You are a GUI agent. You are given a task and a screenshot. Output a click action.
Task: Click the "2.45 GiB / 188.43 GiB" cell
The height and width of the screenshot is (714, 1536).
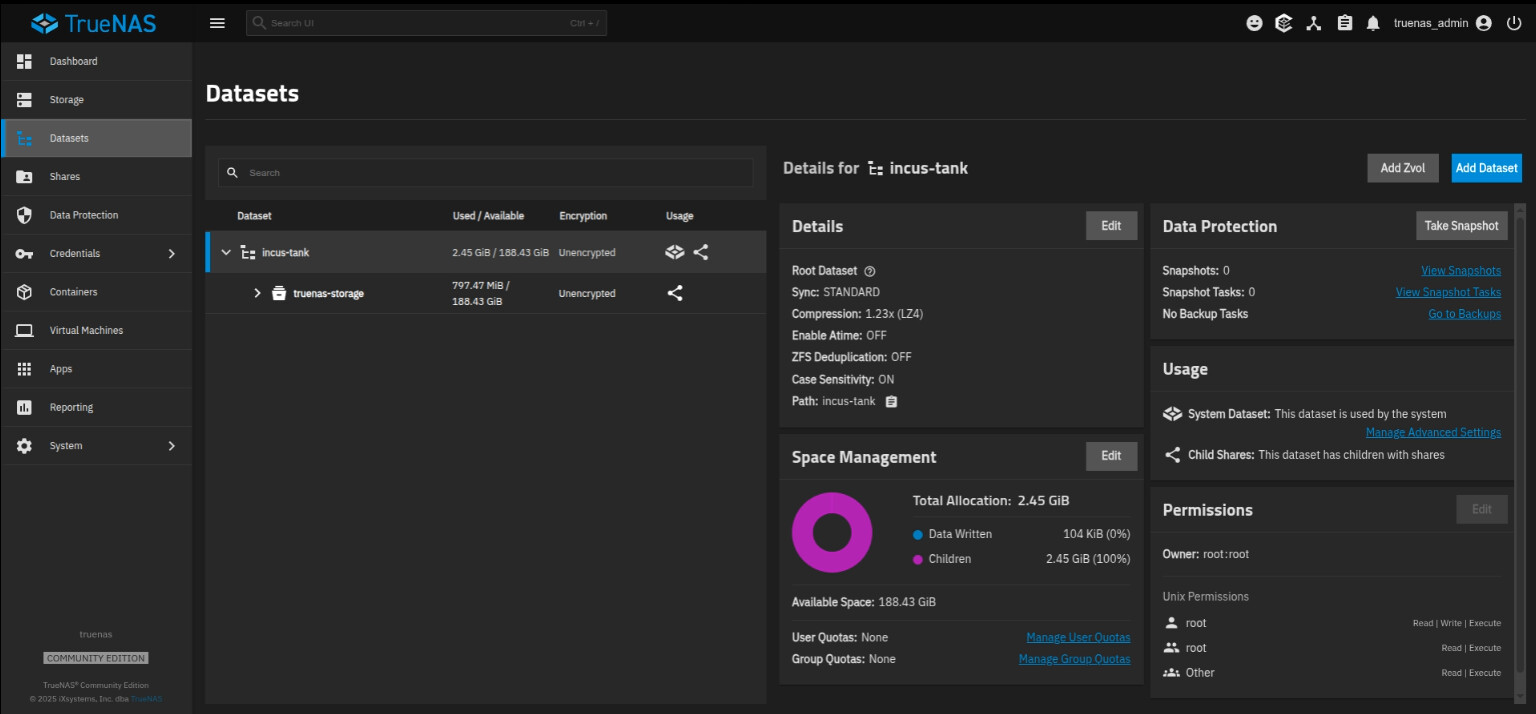click(500, 253)
